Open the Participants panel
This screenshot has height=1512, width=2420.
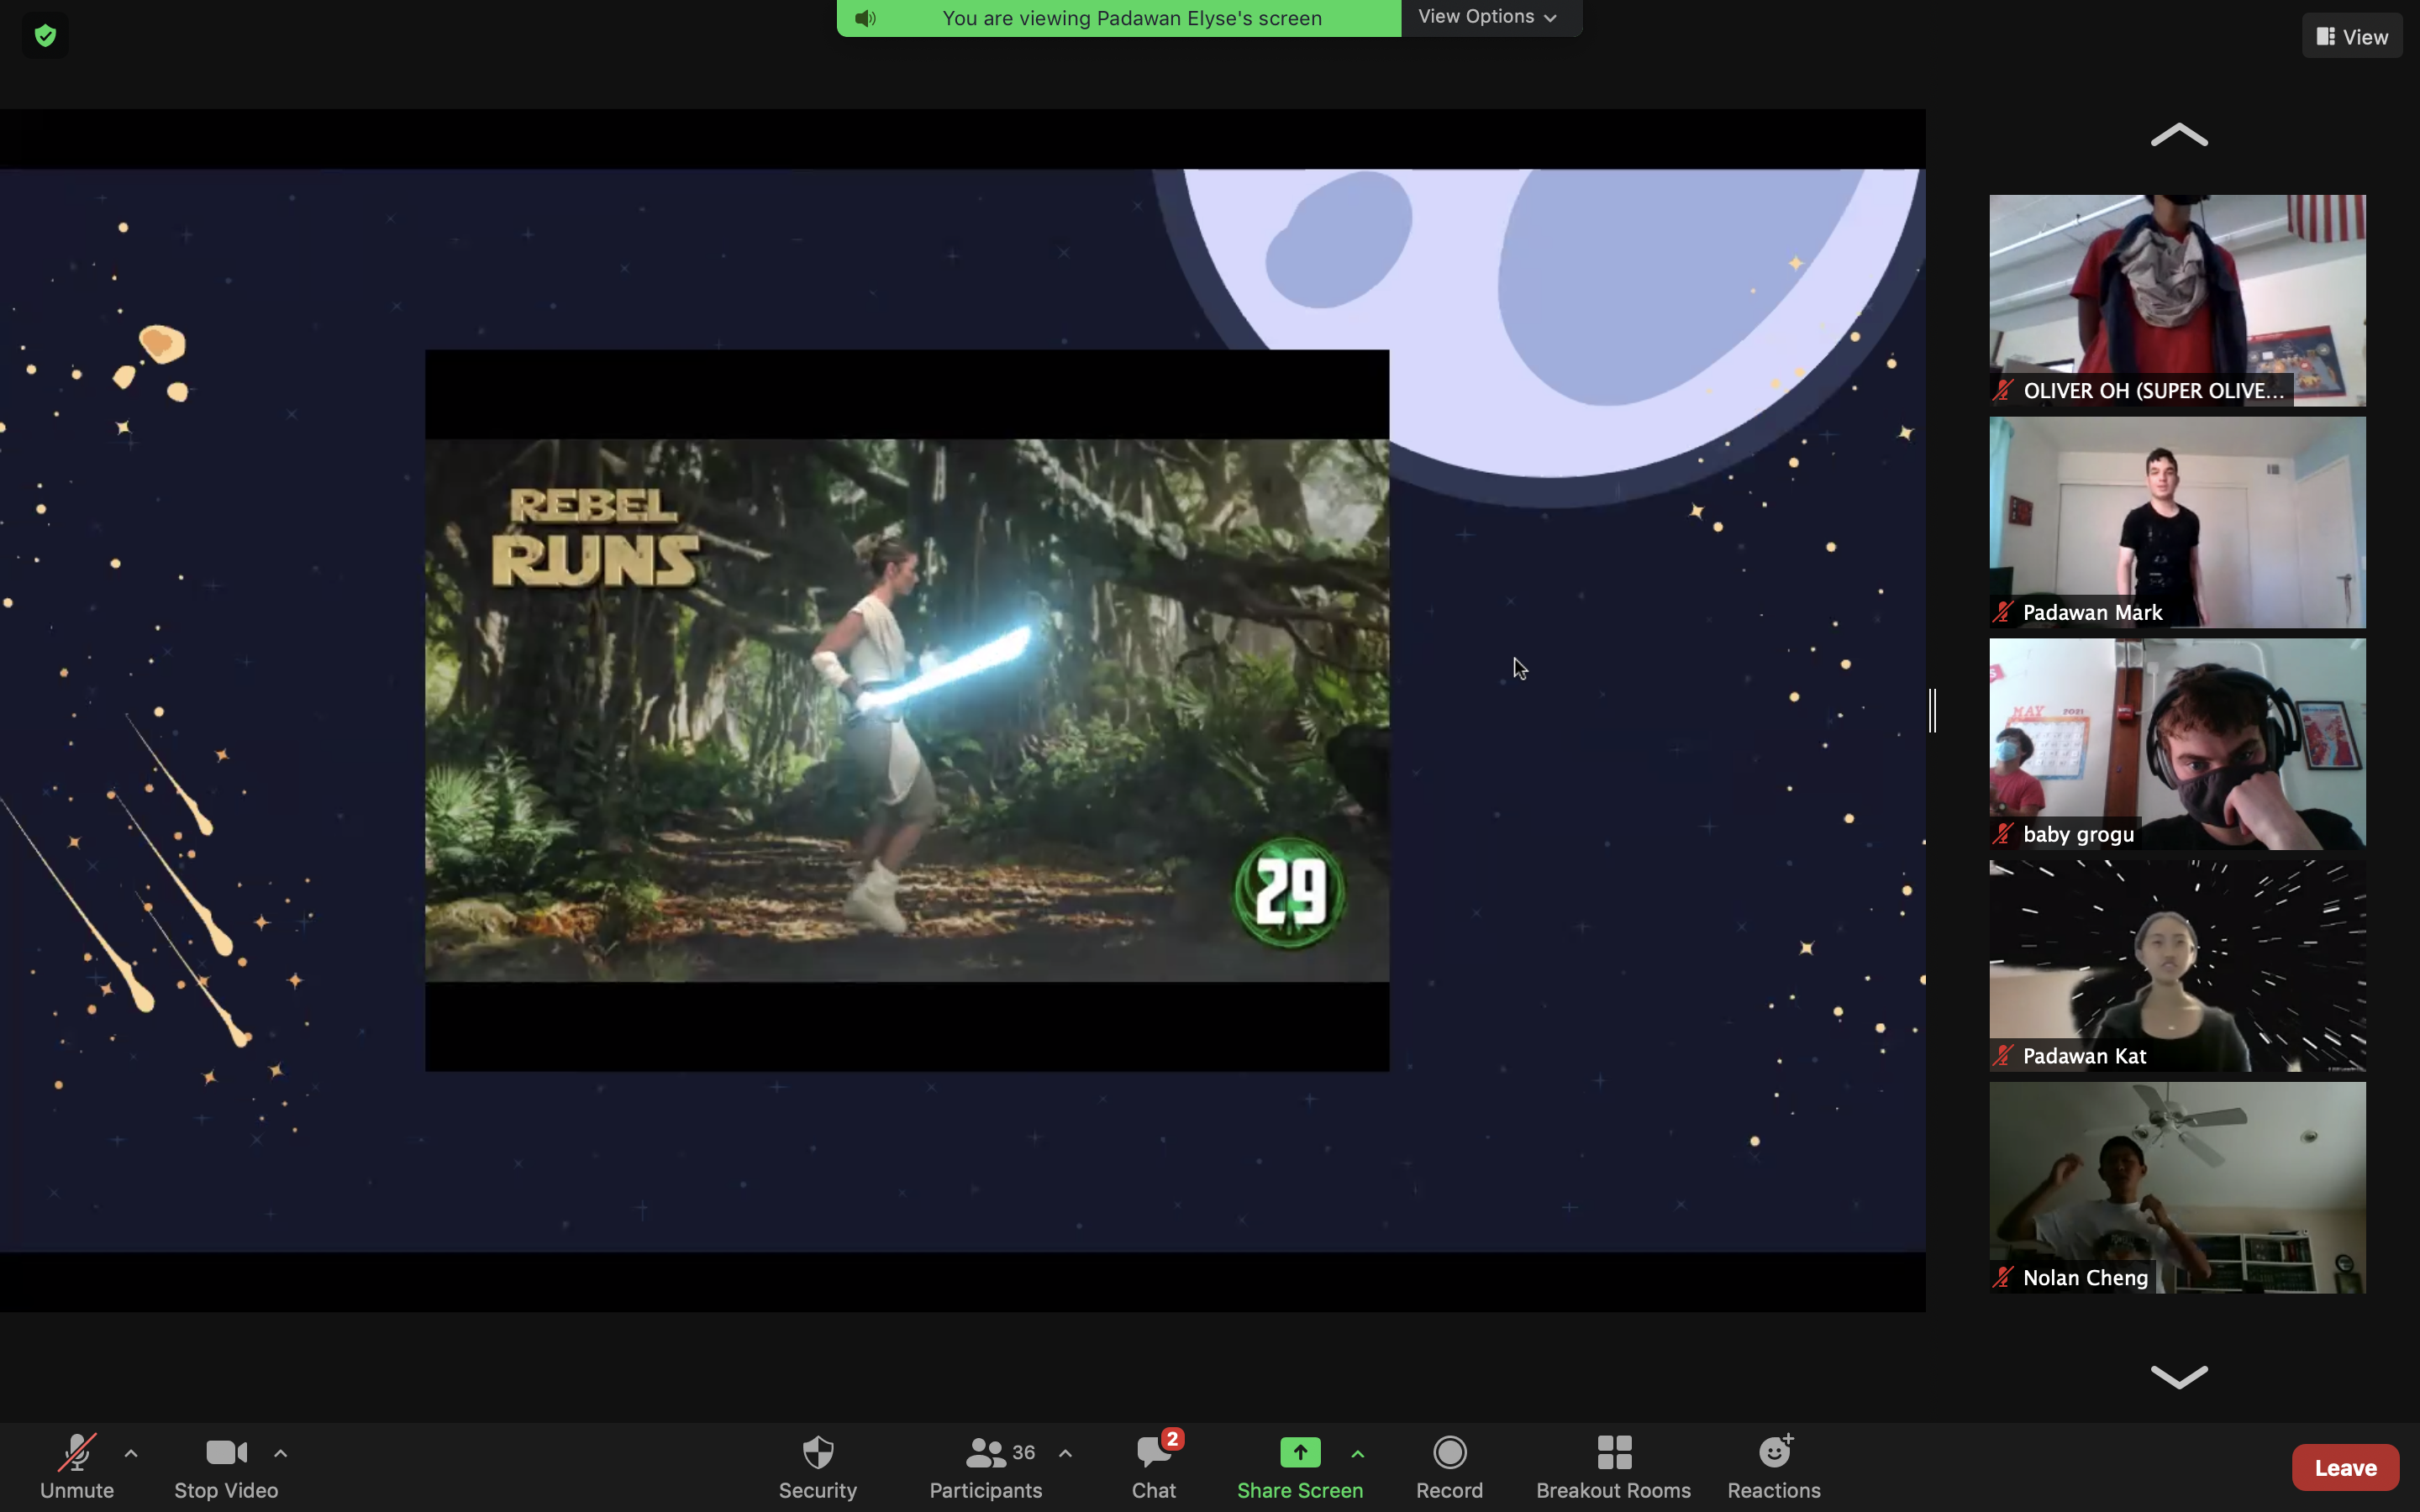tap(986, 1466)
